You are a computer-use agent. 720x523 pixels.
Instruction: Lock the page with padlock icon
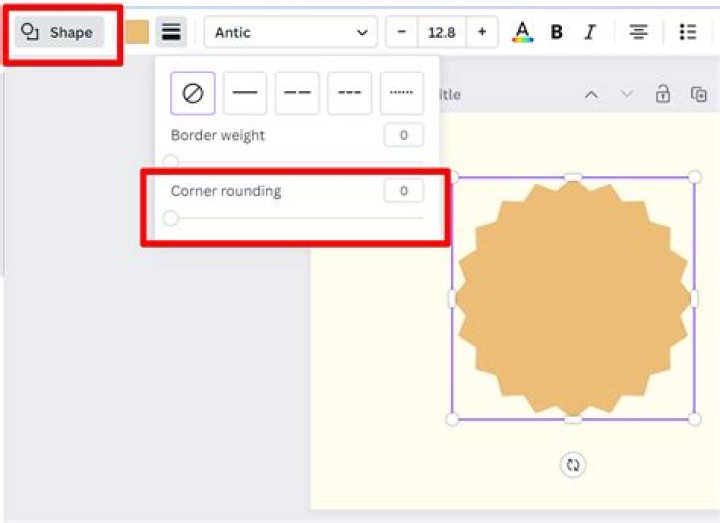(663, 94)
